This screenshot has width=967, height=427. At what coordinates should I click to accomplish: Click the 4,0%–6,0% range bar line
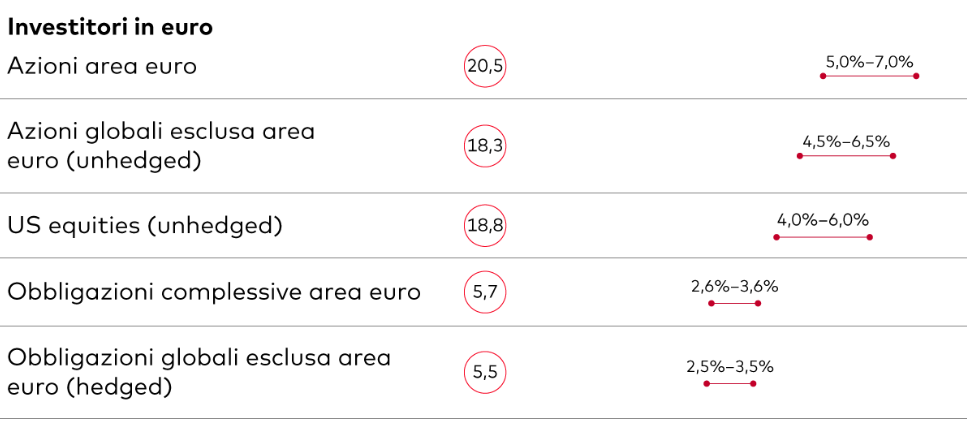coord(823,237)
